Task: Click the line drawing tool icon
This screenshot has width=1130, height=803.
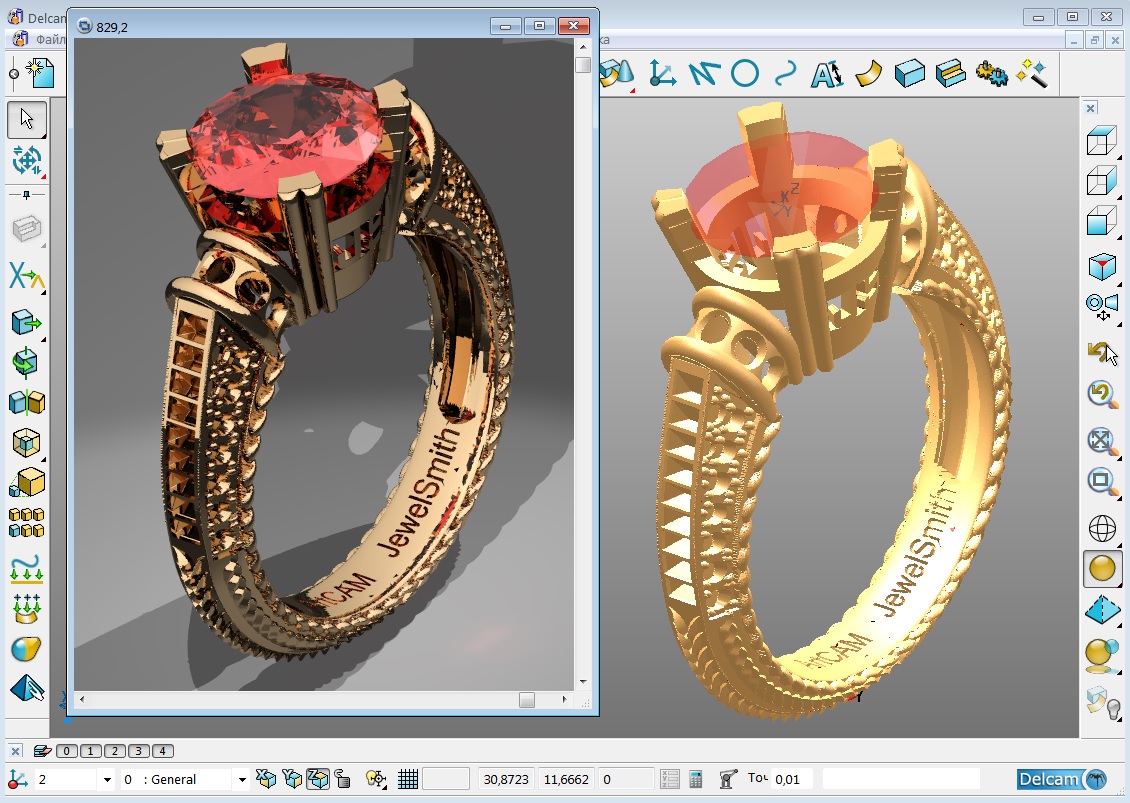Action: [704, 73]
